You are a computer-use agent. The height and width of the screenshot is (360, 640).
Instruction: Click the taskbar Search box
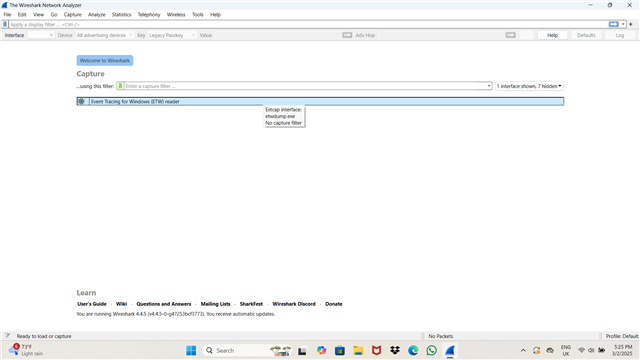[x=247, y=351]
